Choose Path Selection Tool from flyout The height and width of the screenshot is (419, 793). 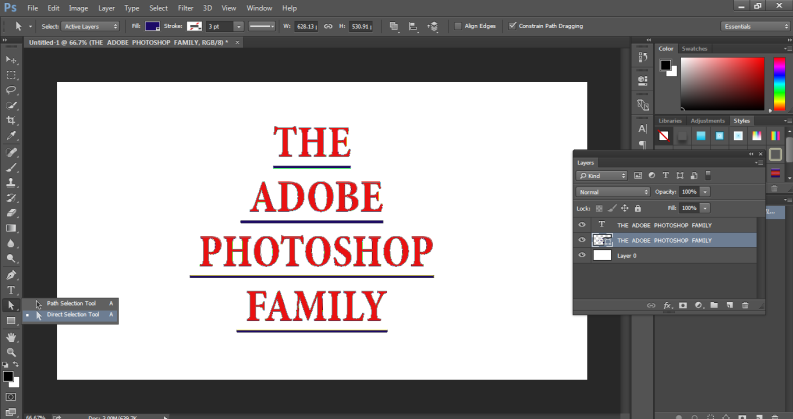[x=71, y=304]
